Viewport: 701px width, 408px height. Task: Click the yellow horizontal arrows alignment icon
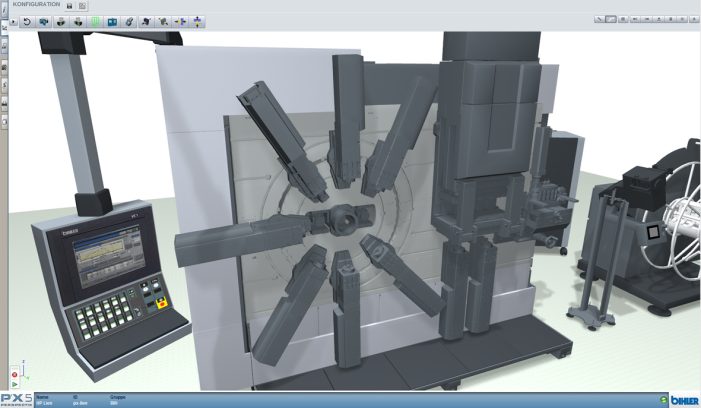(x=180, y=21)
